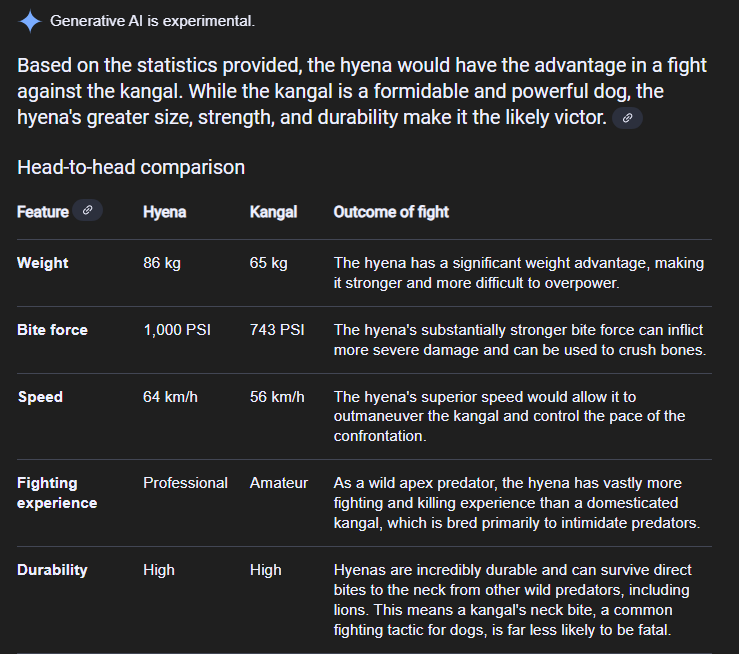Click the kangal's 65 kg weight value
This screenshot has width=739, height=654.
coord(268,263)
